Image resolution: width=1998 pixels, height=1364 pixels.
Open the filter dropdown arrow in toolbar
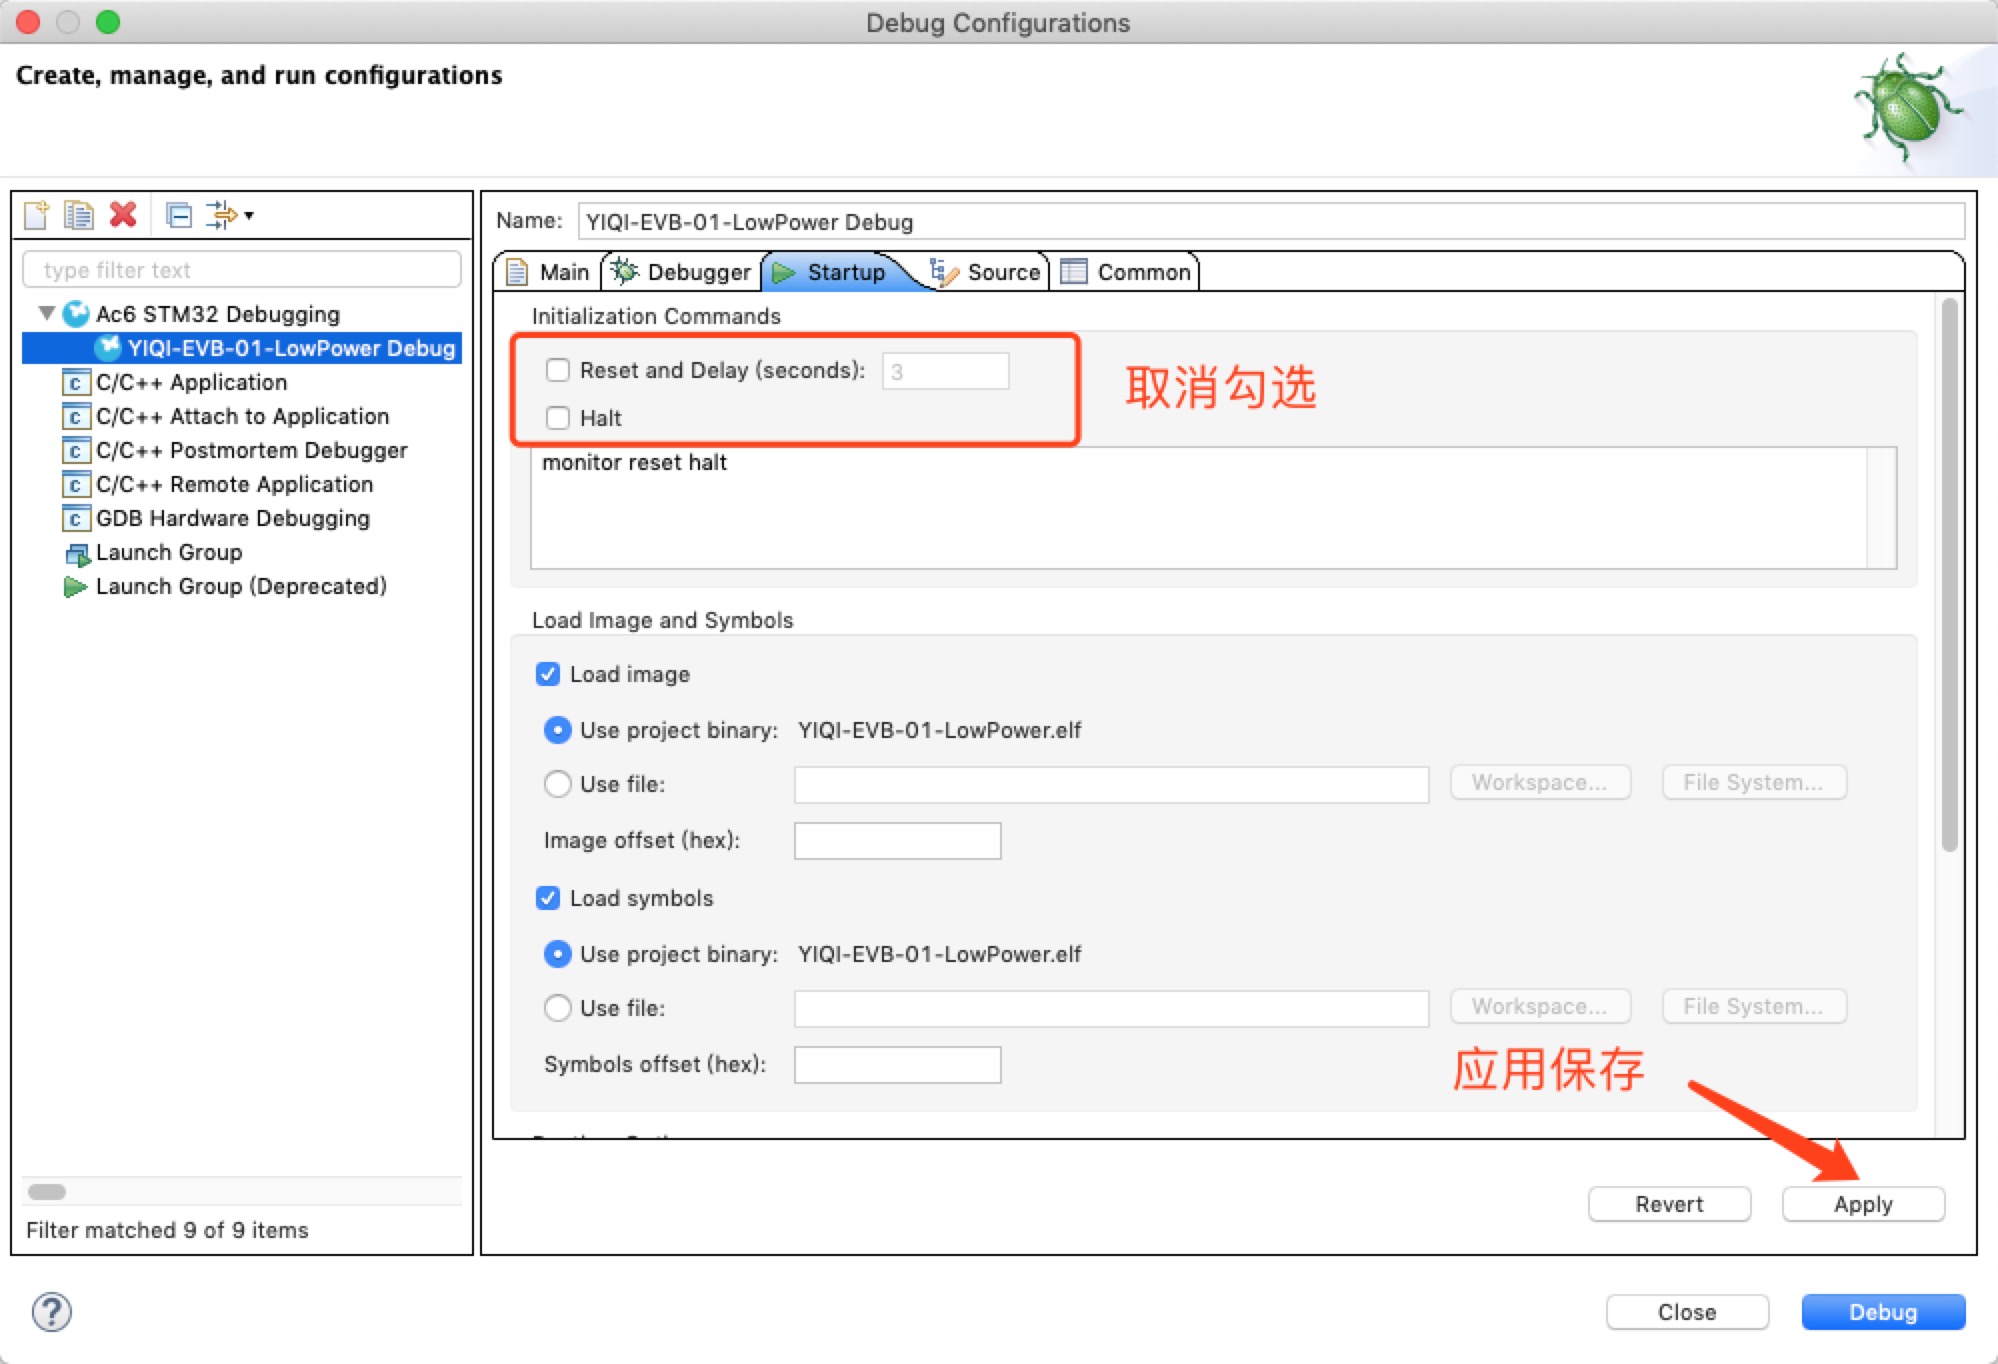pos(249,215)
